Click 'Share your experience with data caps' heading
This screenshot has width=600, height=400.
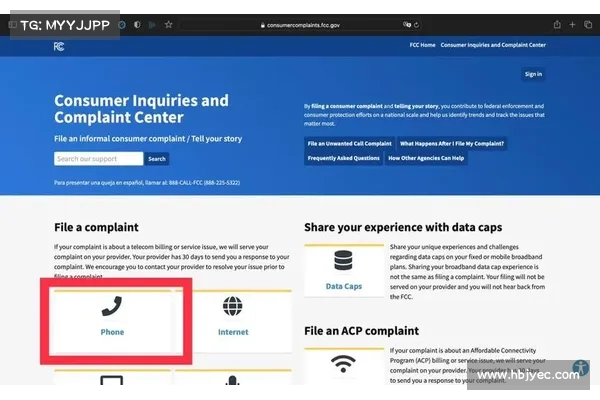tap(403, 227)
